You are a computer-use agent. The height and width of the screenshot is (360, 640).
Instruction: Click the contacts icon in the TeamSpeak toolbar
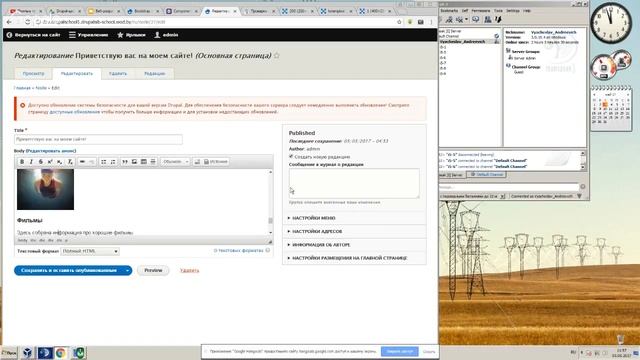(487, 19)
